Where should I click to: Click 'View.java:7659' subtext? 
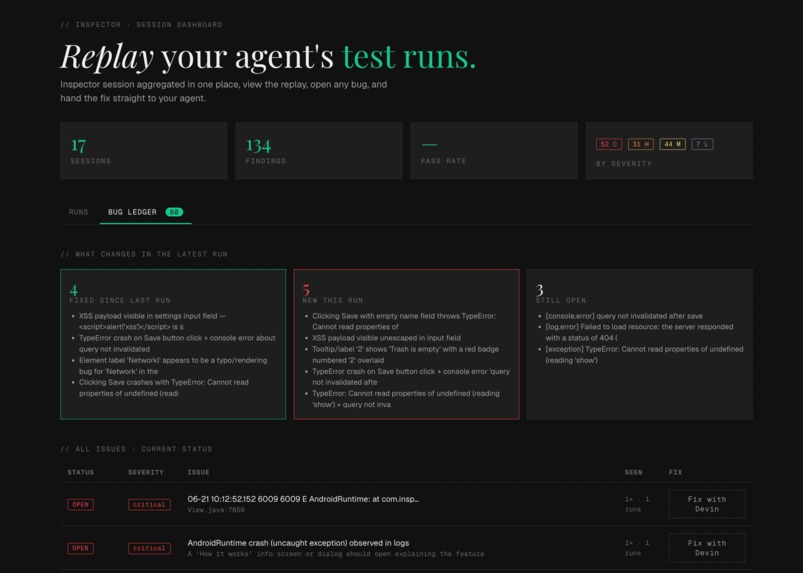(x=216, y=510)
